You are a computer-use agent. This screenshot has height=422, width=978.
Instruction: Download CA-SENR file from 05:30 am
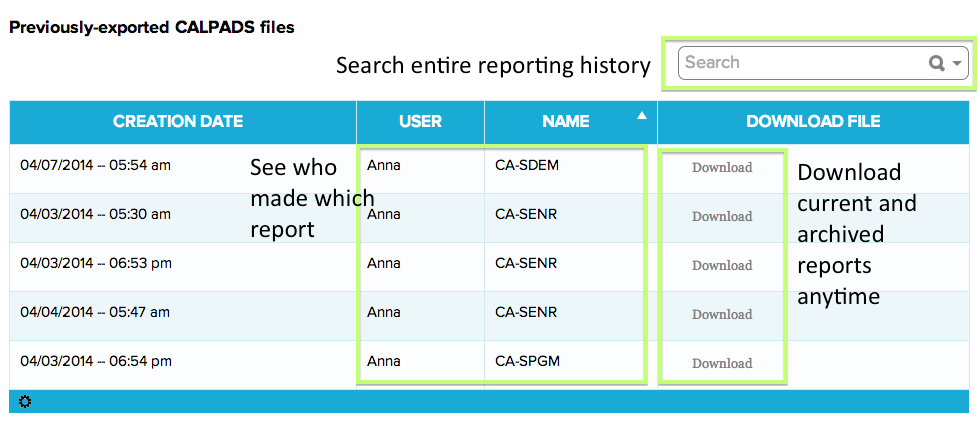(x=722, y=216)
